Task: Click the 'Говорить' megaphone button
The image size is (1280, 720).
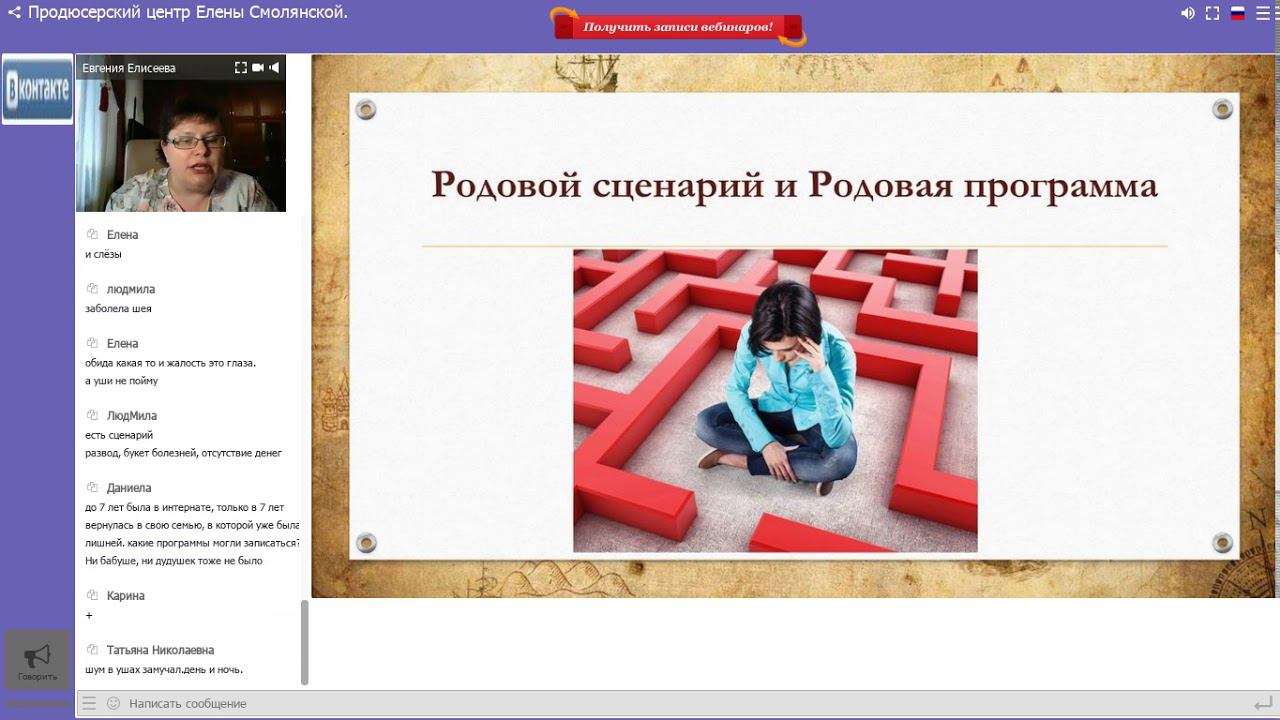Action: [x=37, y=661]
